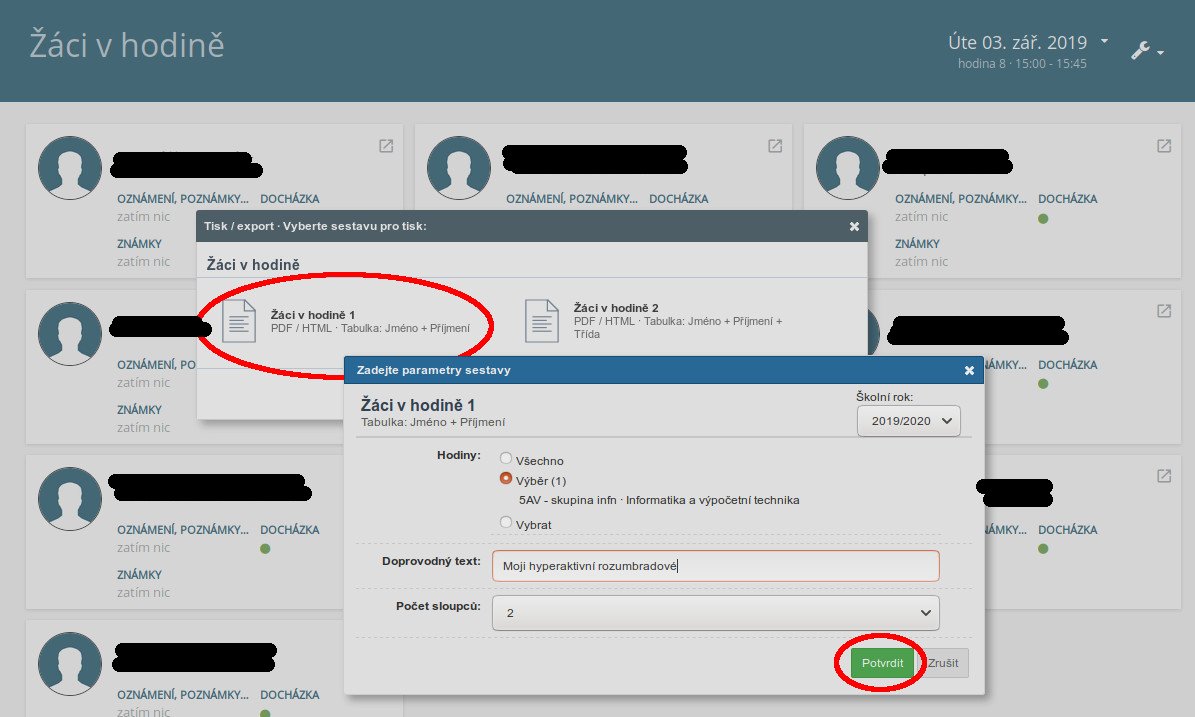The width and height of the screenshot is (1195, 717).
Task: Click into the Doprovodný text input field
Action: click(715, 566)
